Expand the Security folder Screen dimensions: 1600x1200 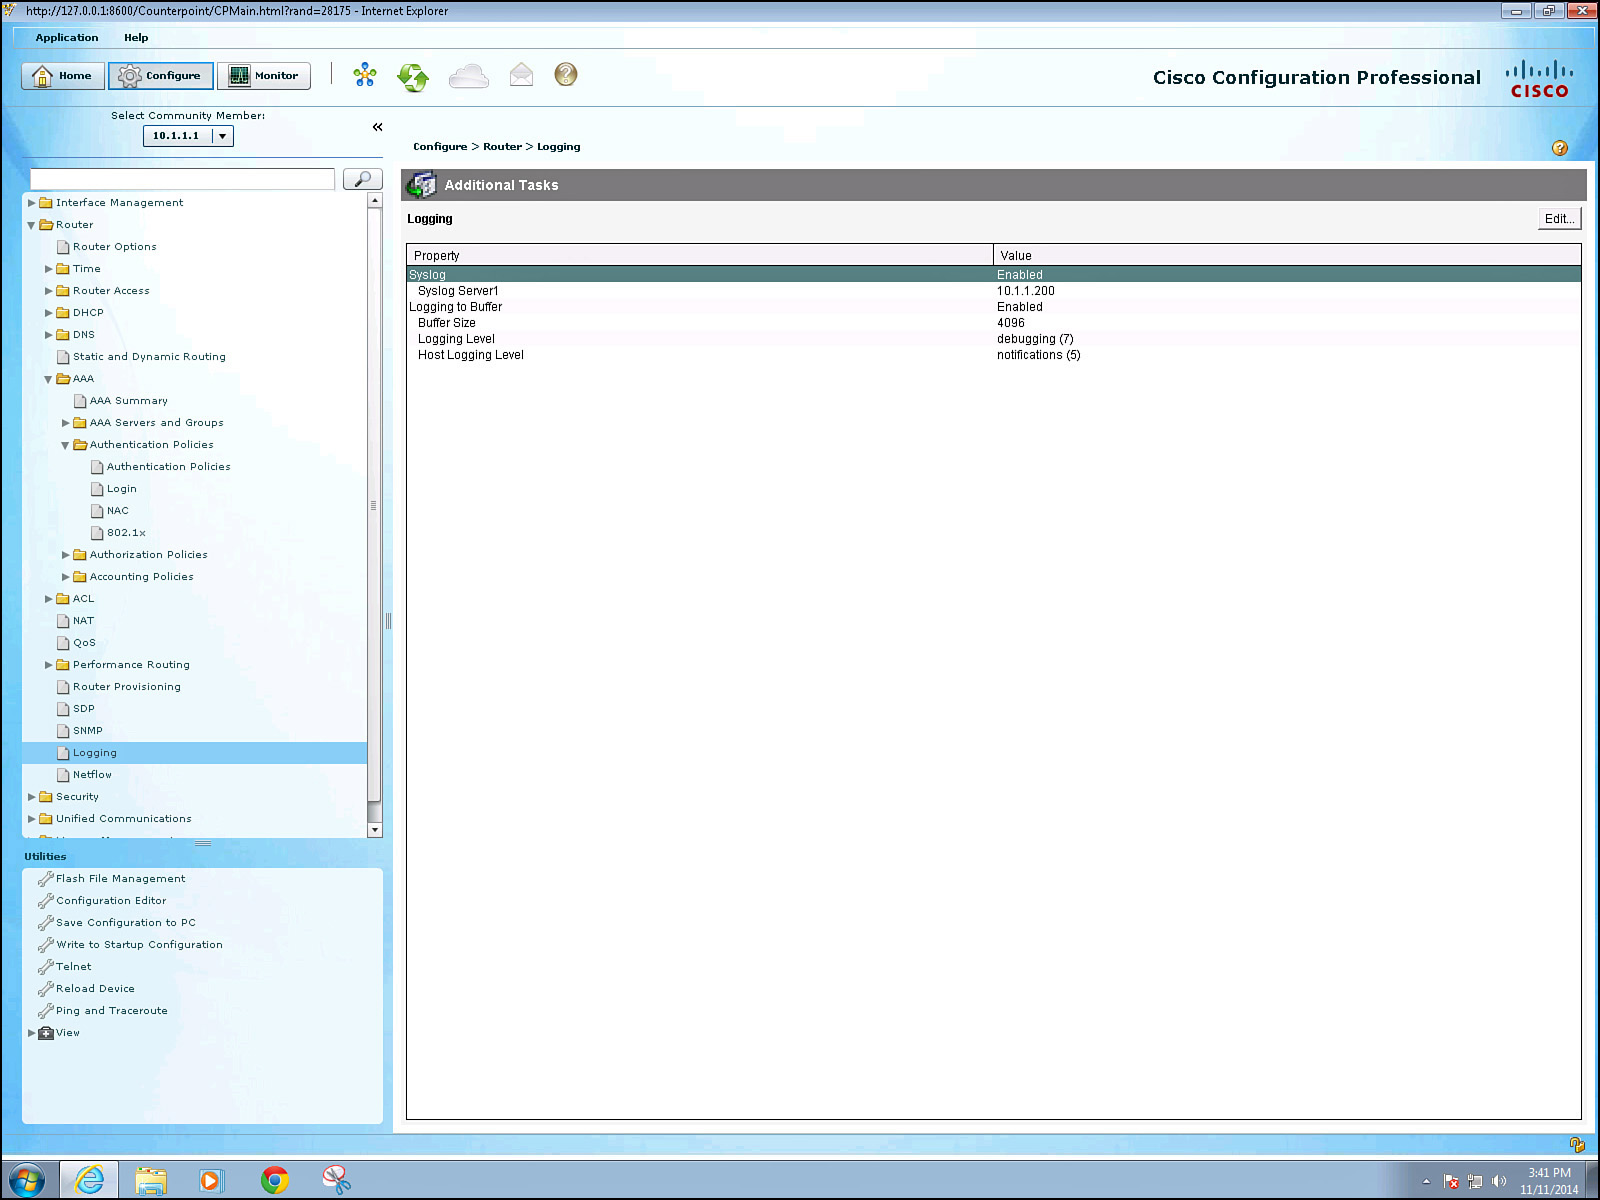pyautogui.click(x=31, y=797)
